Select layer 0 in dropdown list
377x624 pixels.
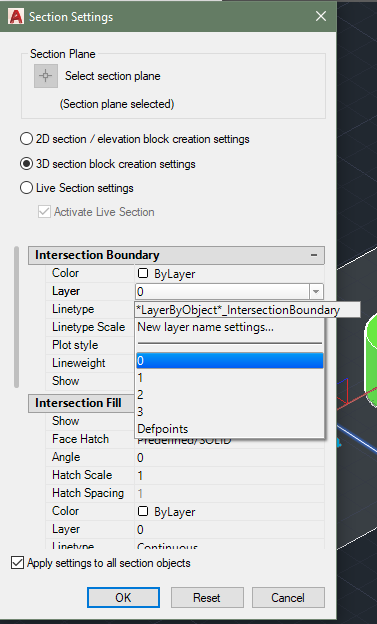[230, 361]
